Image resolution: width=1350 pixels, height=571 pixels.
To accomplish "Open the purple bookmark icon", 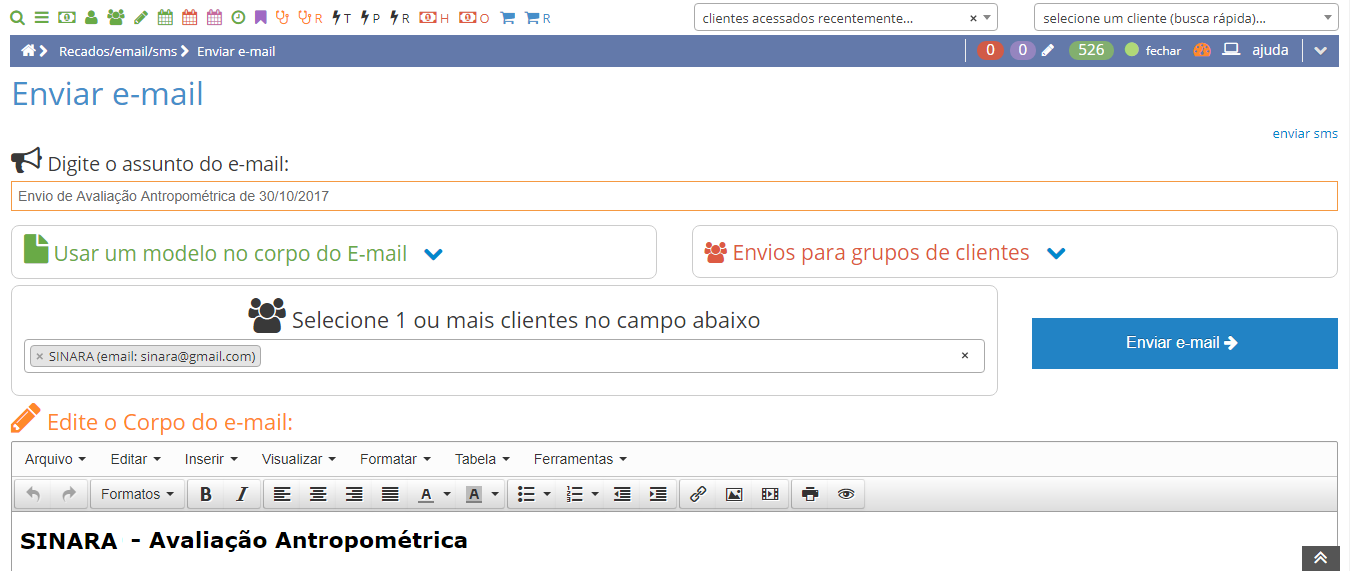I will point(260,18).
